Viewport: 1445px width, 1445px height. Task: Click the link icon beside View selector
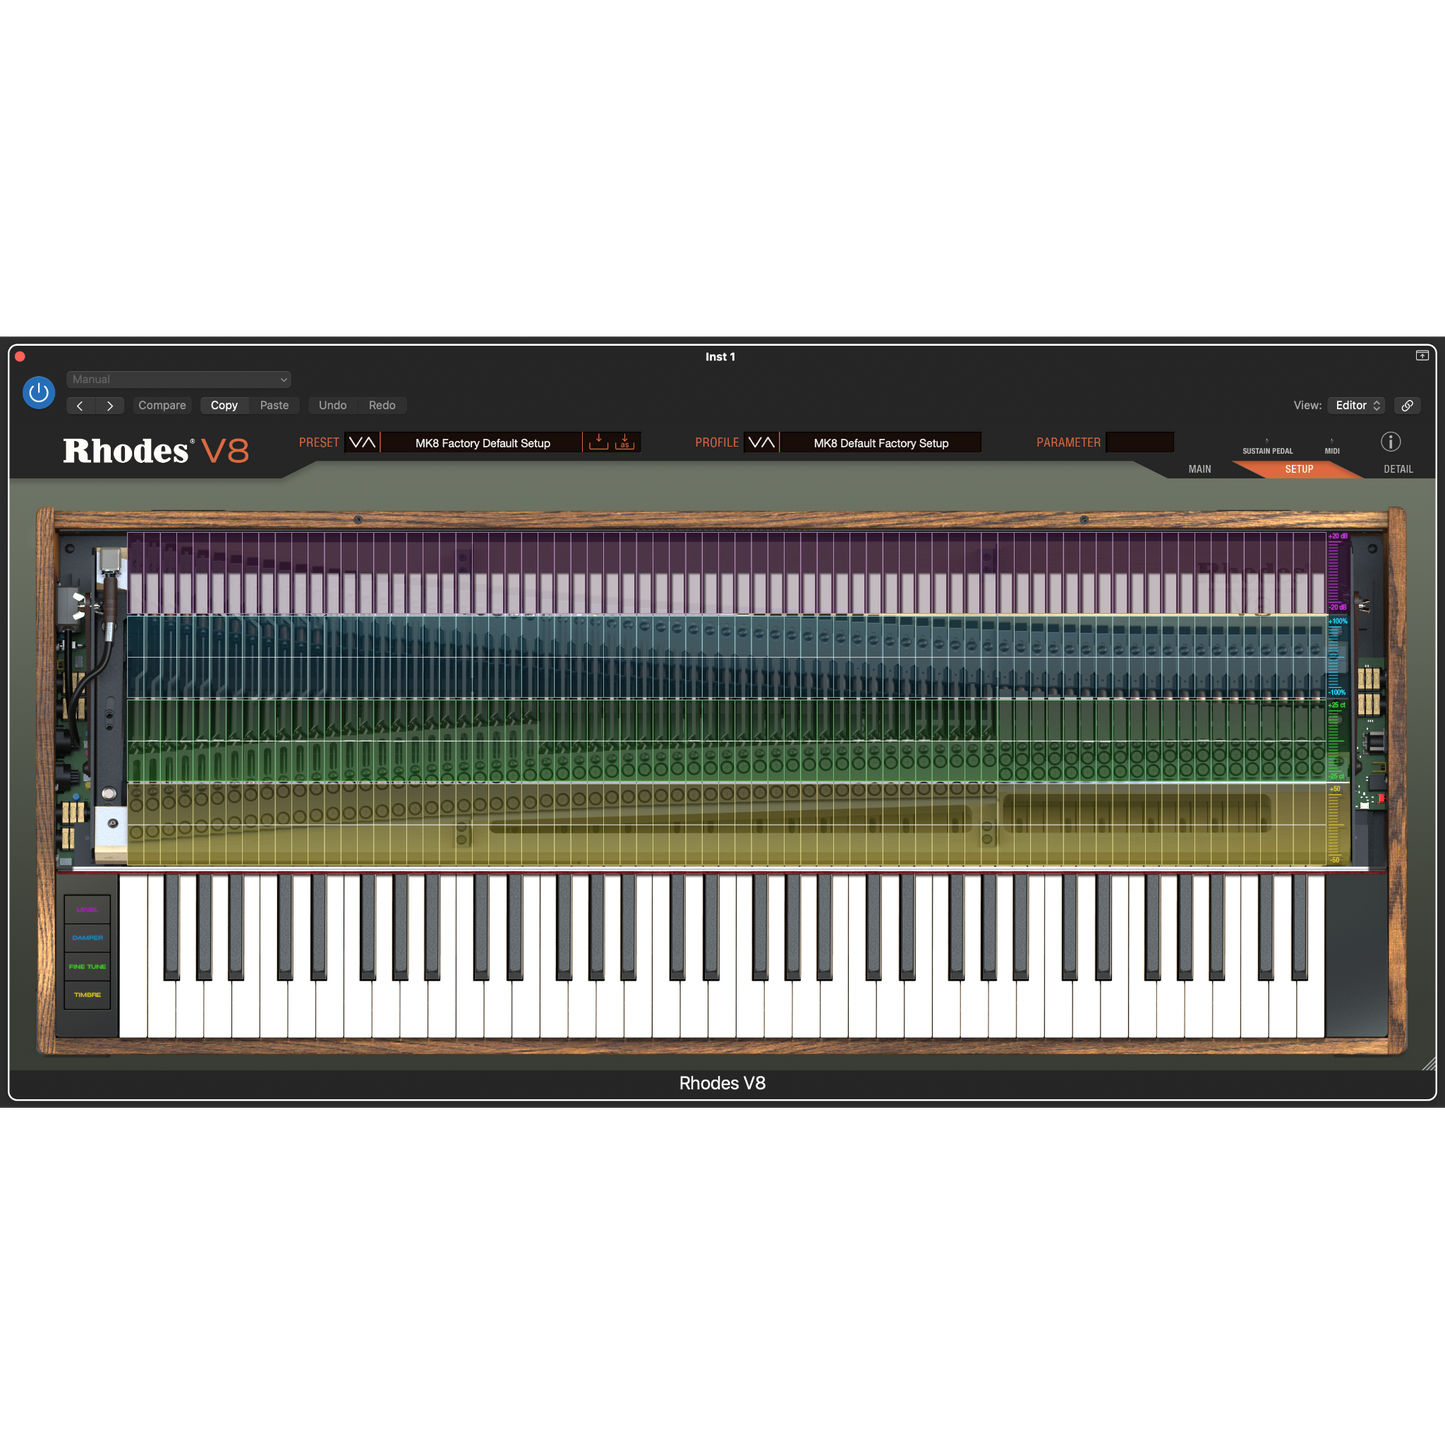click(1407, 405)
